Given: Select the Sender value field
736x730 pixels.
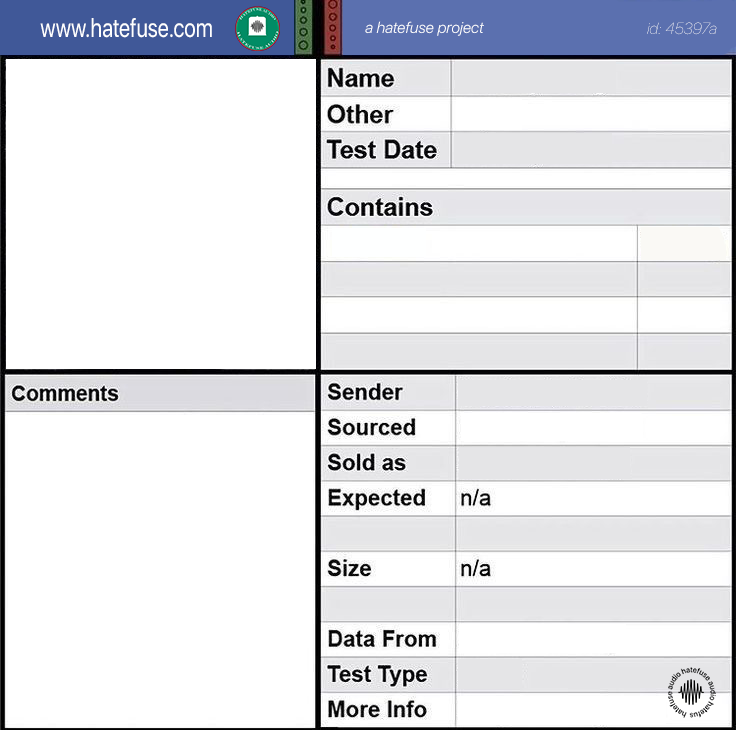Looking at the screenshot, I should pyautogui.click(x=593, y=392).
